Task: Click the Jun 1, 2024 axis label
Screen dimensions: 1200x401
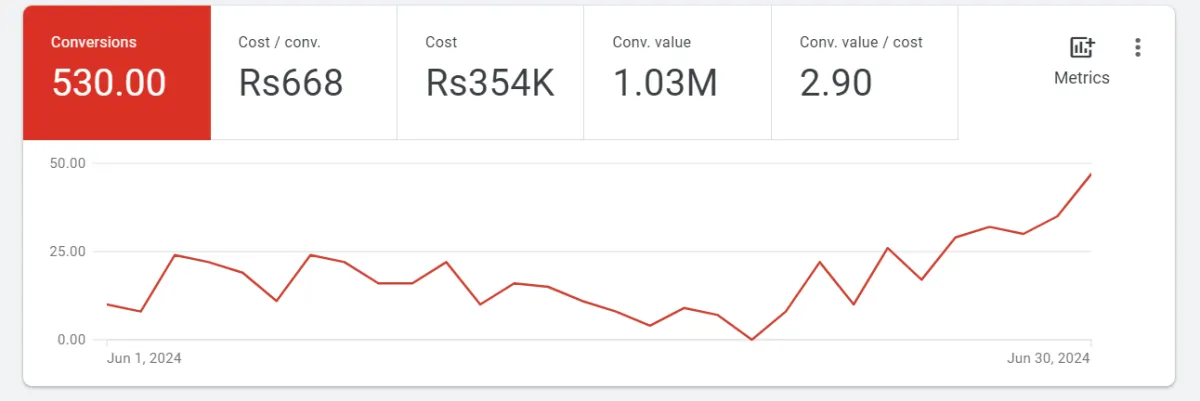Action: pyautogui.click(x=144, y=358)
